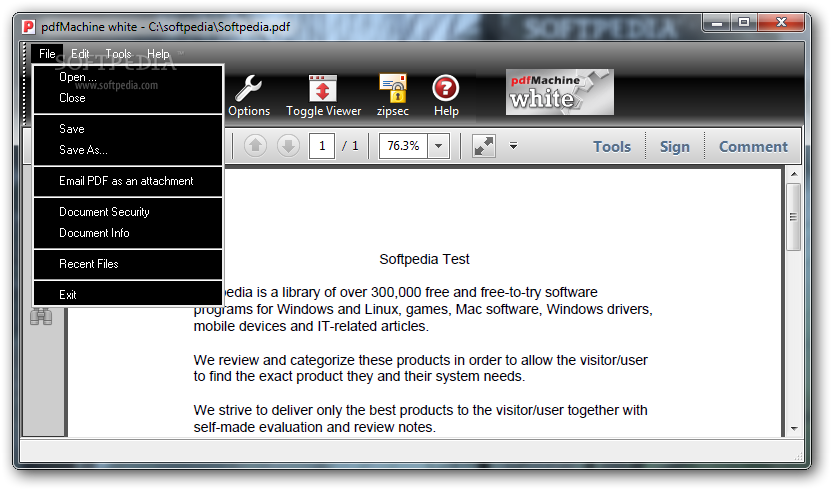The image size is (832, 490).
Task: Open Help with the red question icon
Action: (446, 96)
